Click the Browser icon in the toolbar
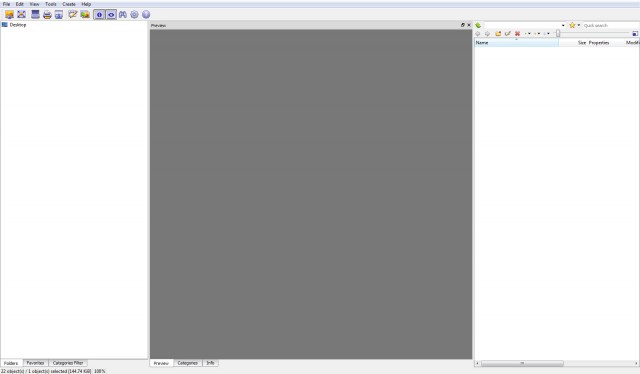 [9, 14]
